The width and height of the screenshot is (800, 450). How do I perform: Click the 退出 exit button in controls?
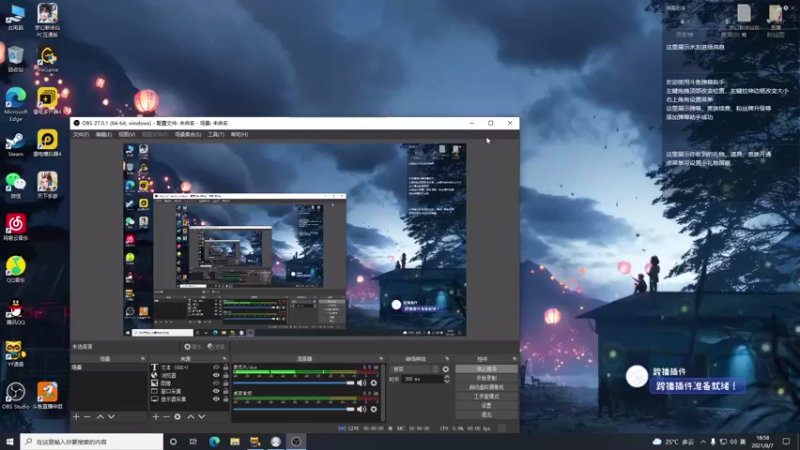point(486,414)
